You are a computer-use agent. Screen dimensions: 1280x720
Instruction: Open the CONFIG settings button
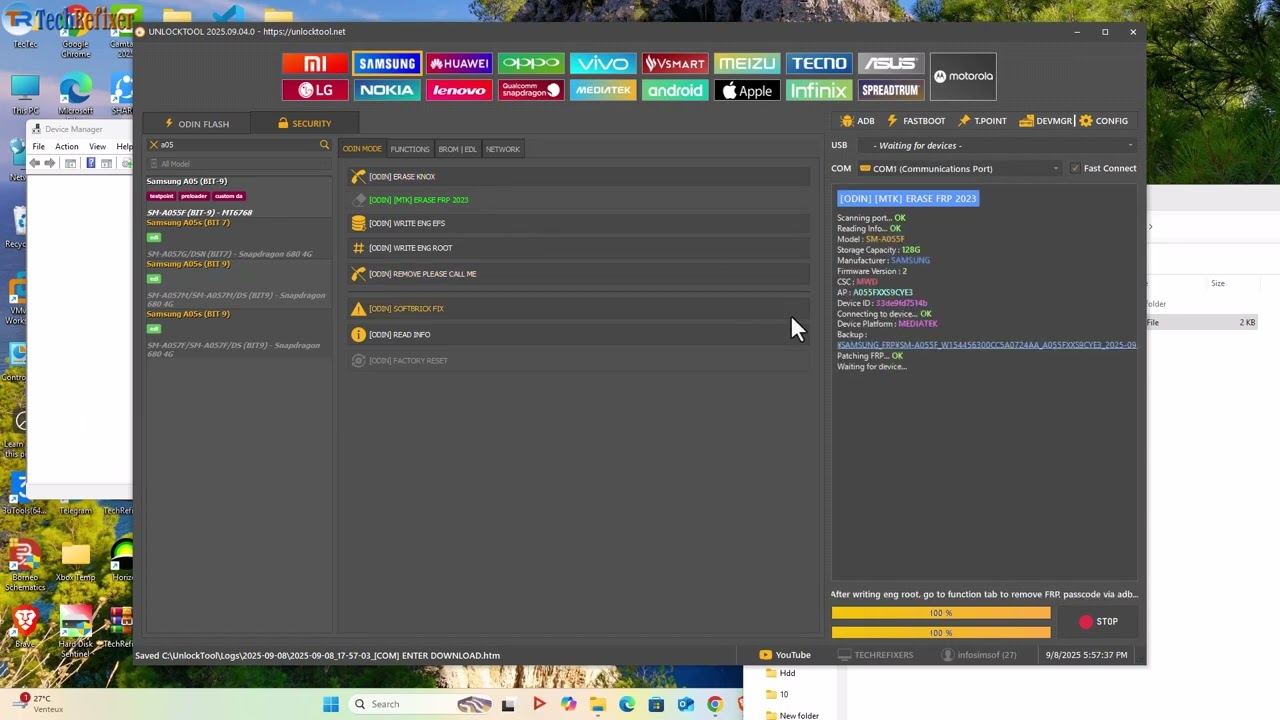pyautogui.click(x=1103, y=121)
